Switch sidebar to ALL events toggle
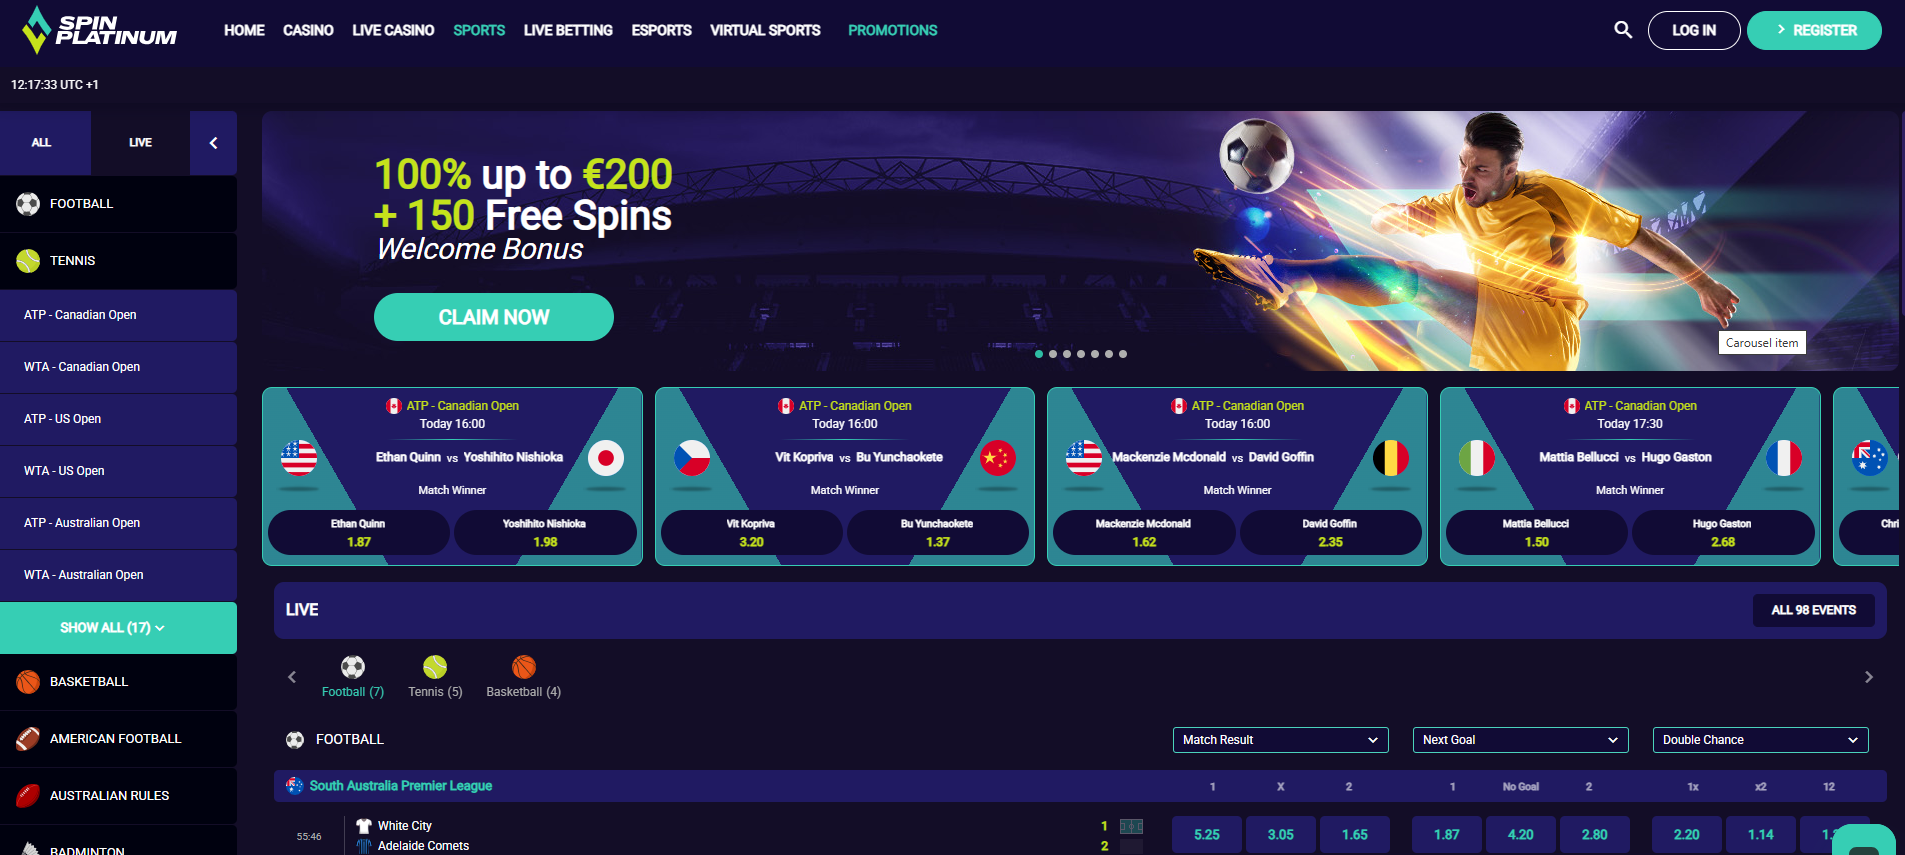This screenshot has height=855, width=1905. coord(41,143)
